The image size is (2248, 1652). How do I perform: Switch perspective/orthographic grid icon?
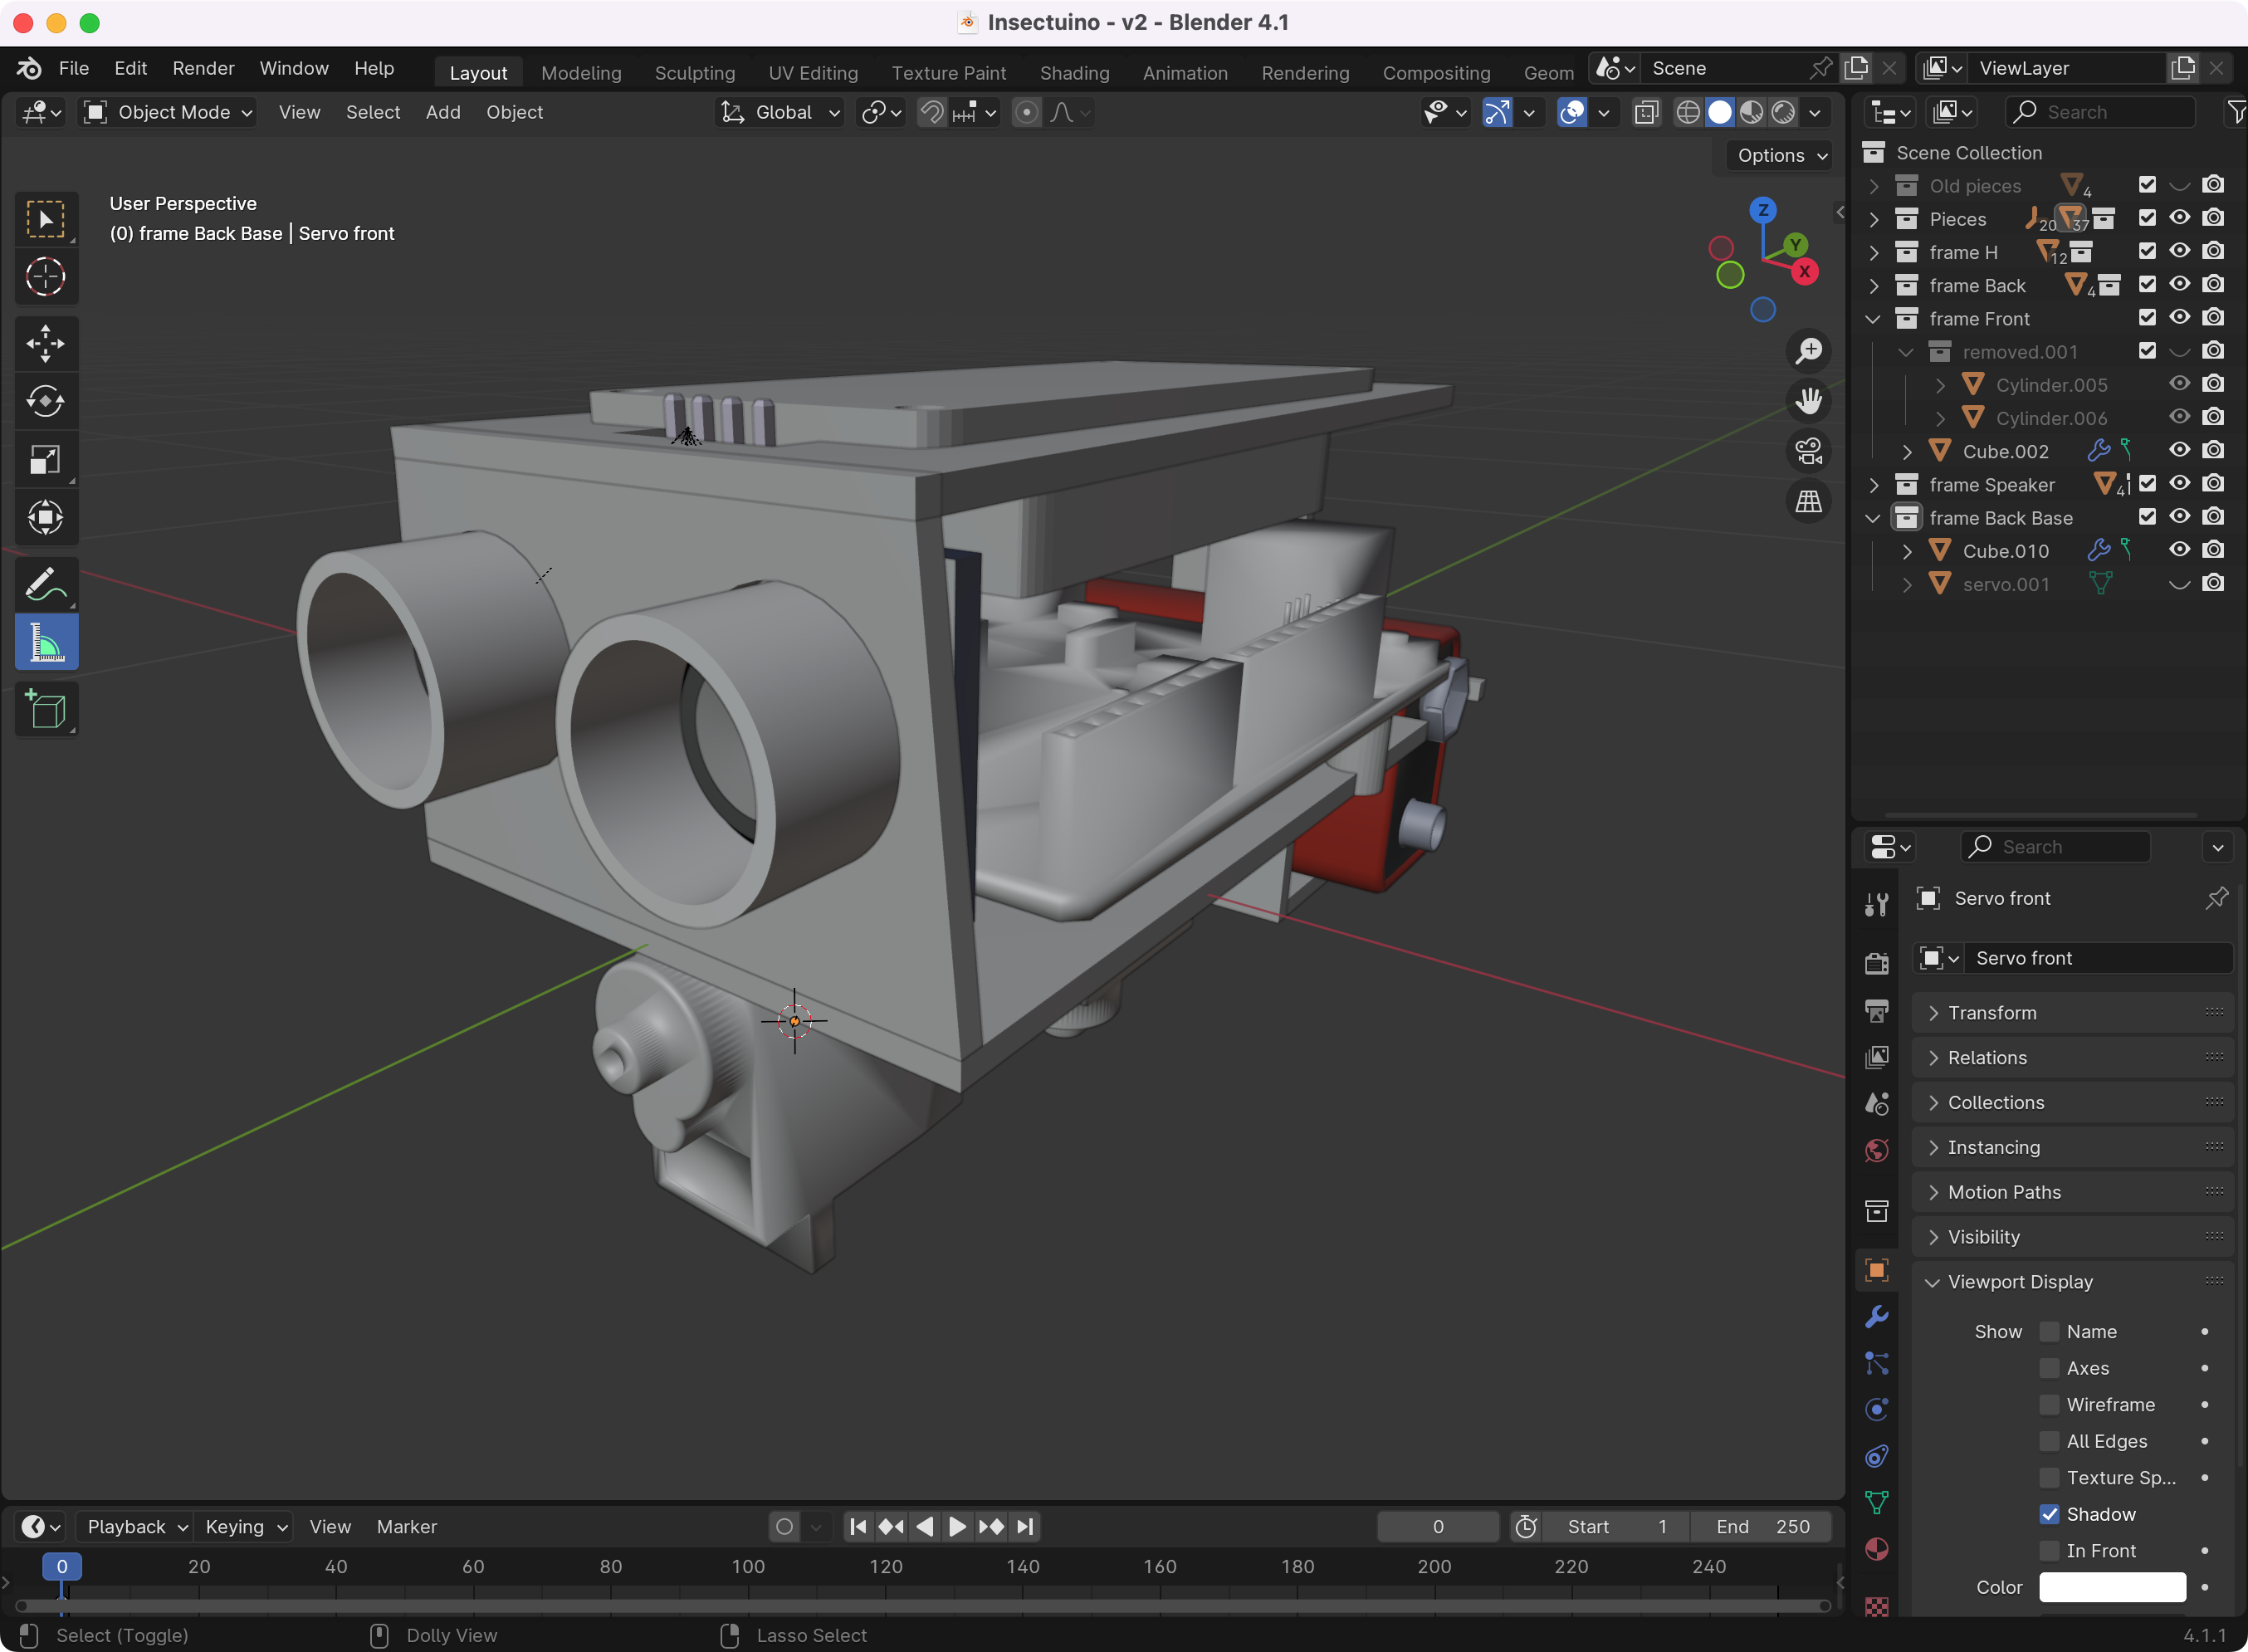pyautogui.click(x=1808, y=501)
